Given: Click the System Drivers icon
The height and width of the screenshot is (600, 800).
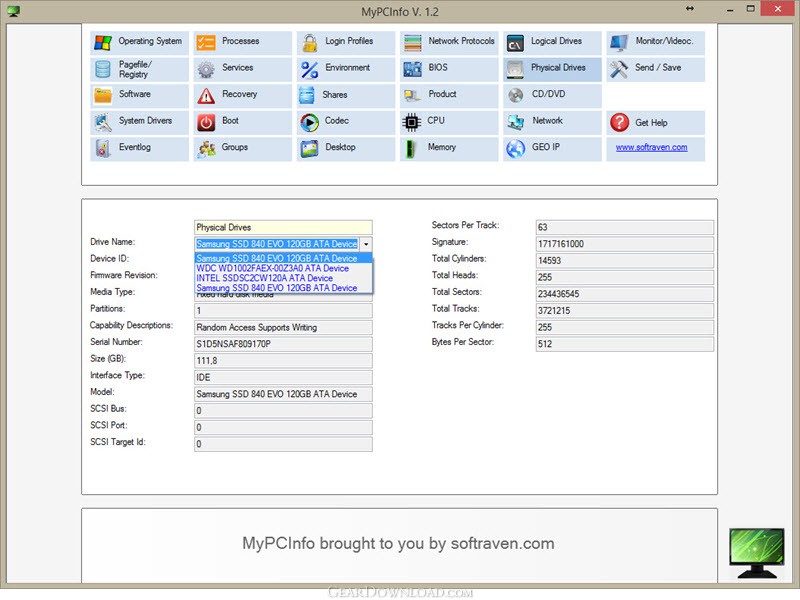Looking at the screenshot, I should (103, 122).
